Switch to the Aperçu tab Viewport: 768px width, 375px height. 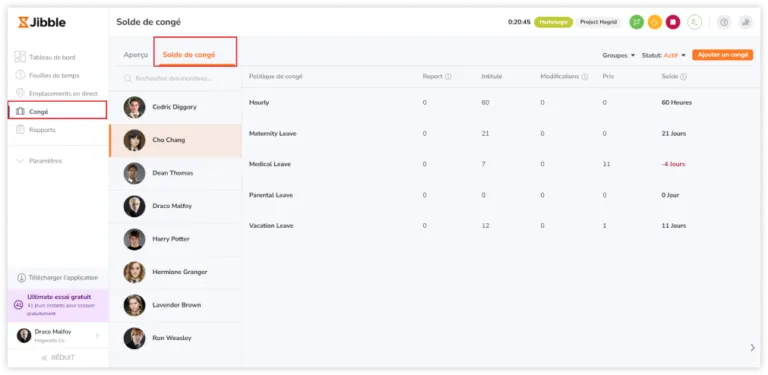(x=136, y=55)
